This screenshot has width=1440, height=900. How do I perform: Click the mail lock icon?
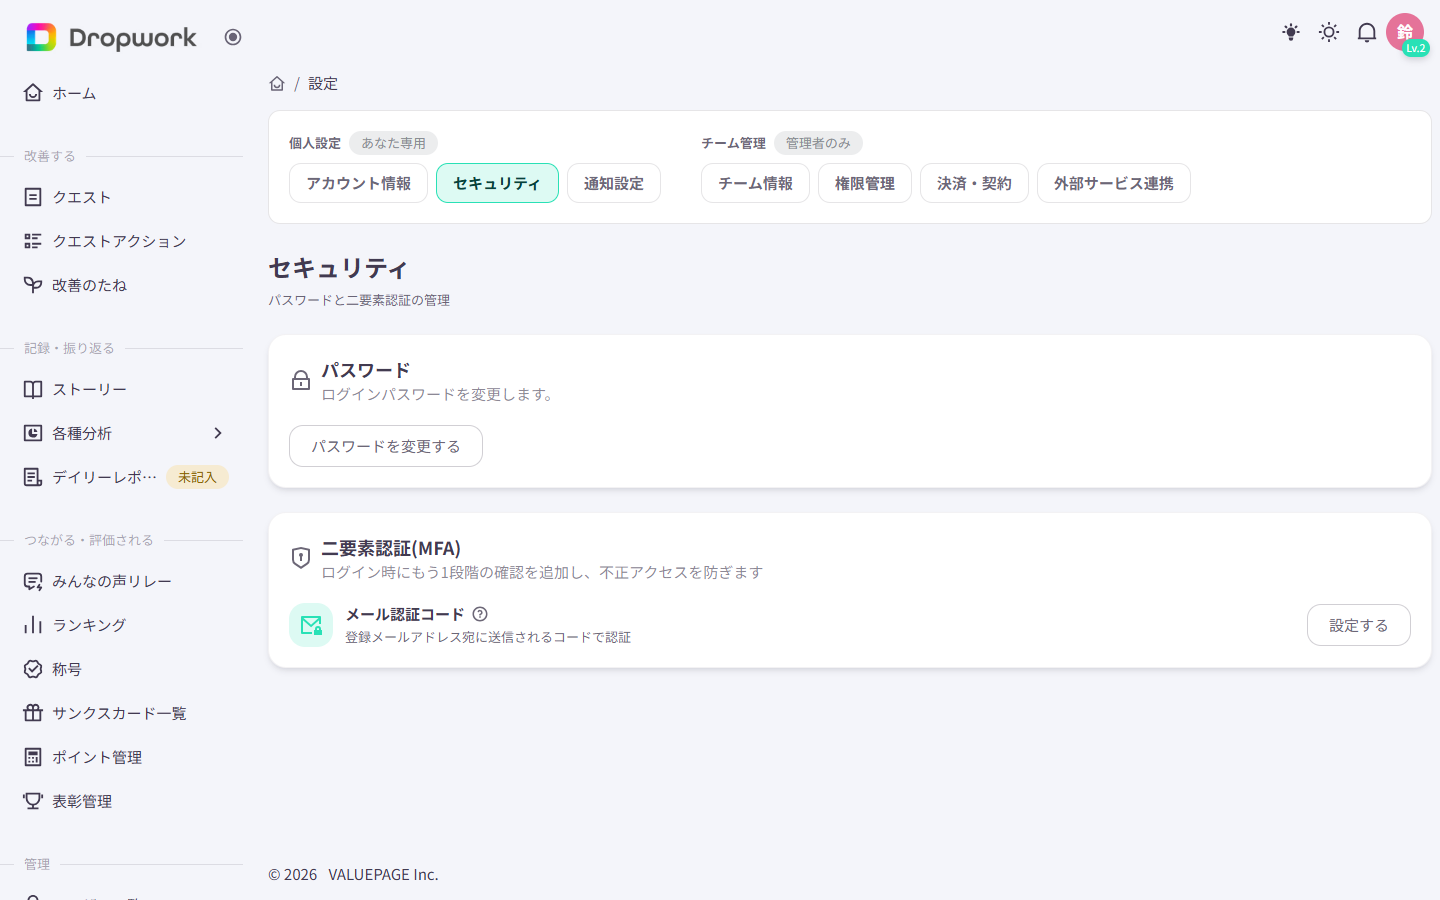(x=311, y=625)
